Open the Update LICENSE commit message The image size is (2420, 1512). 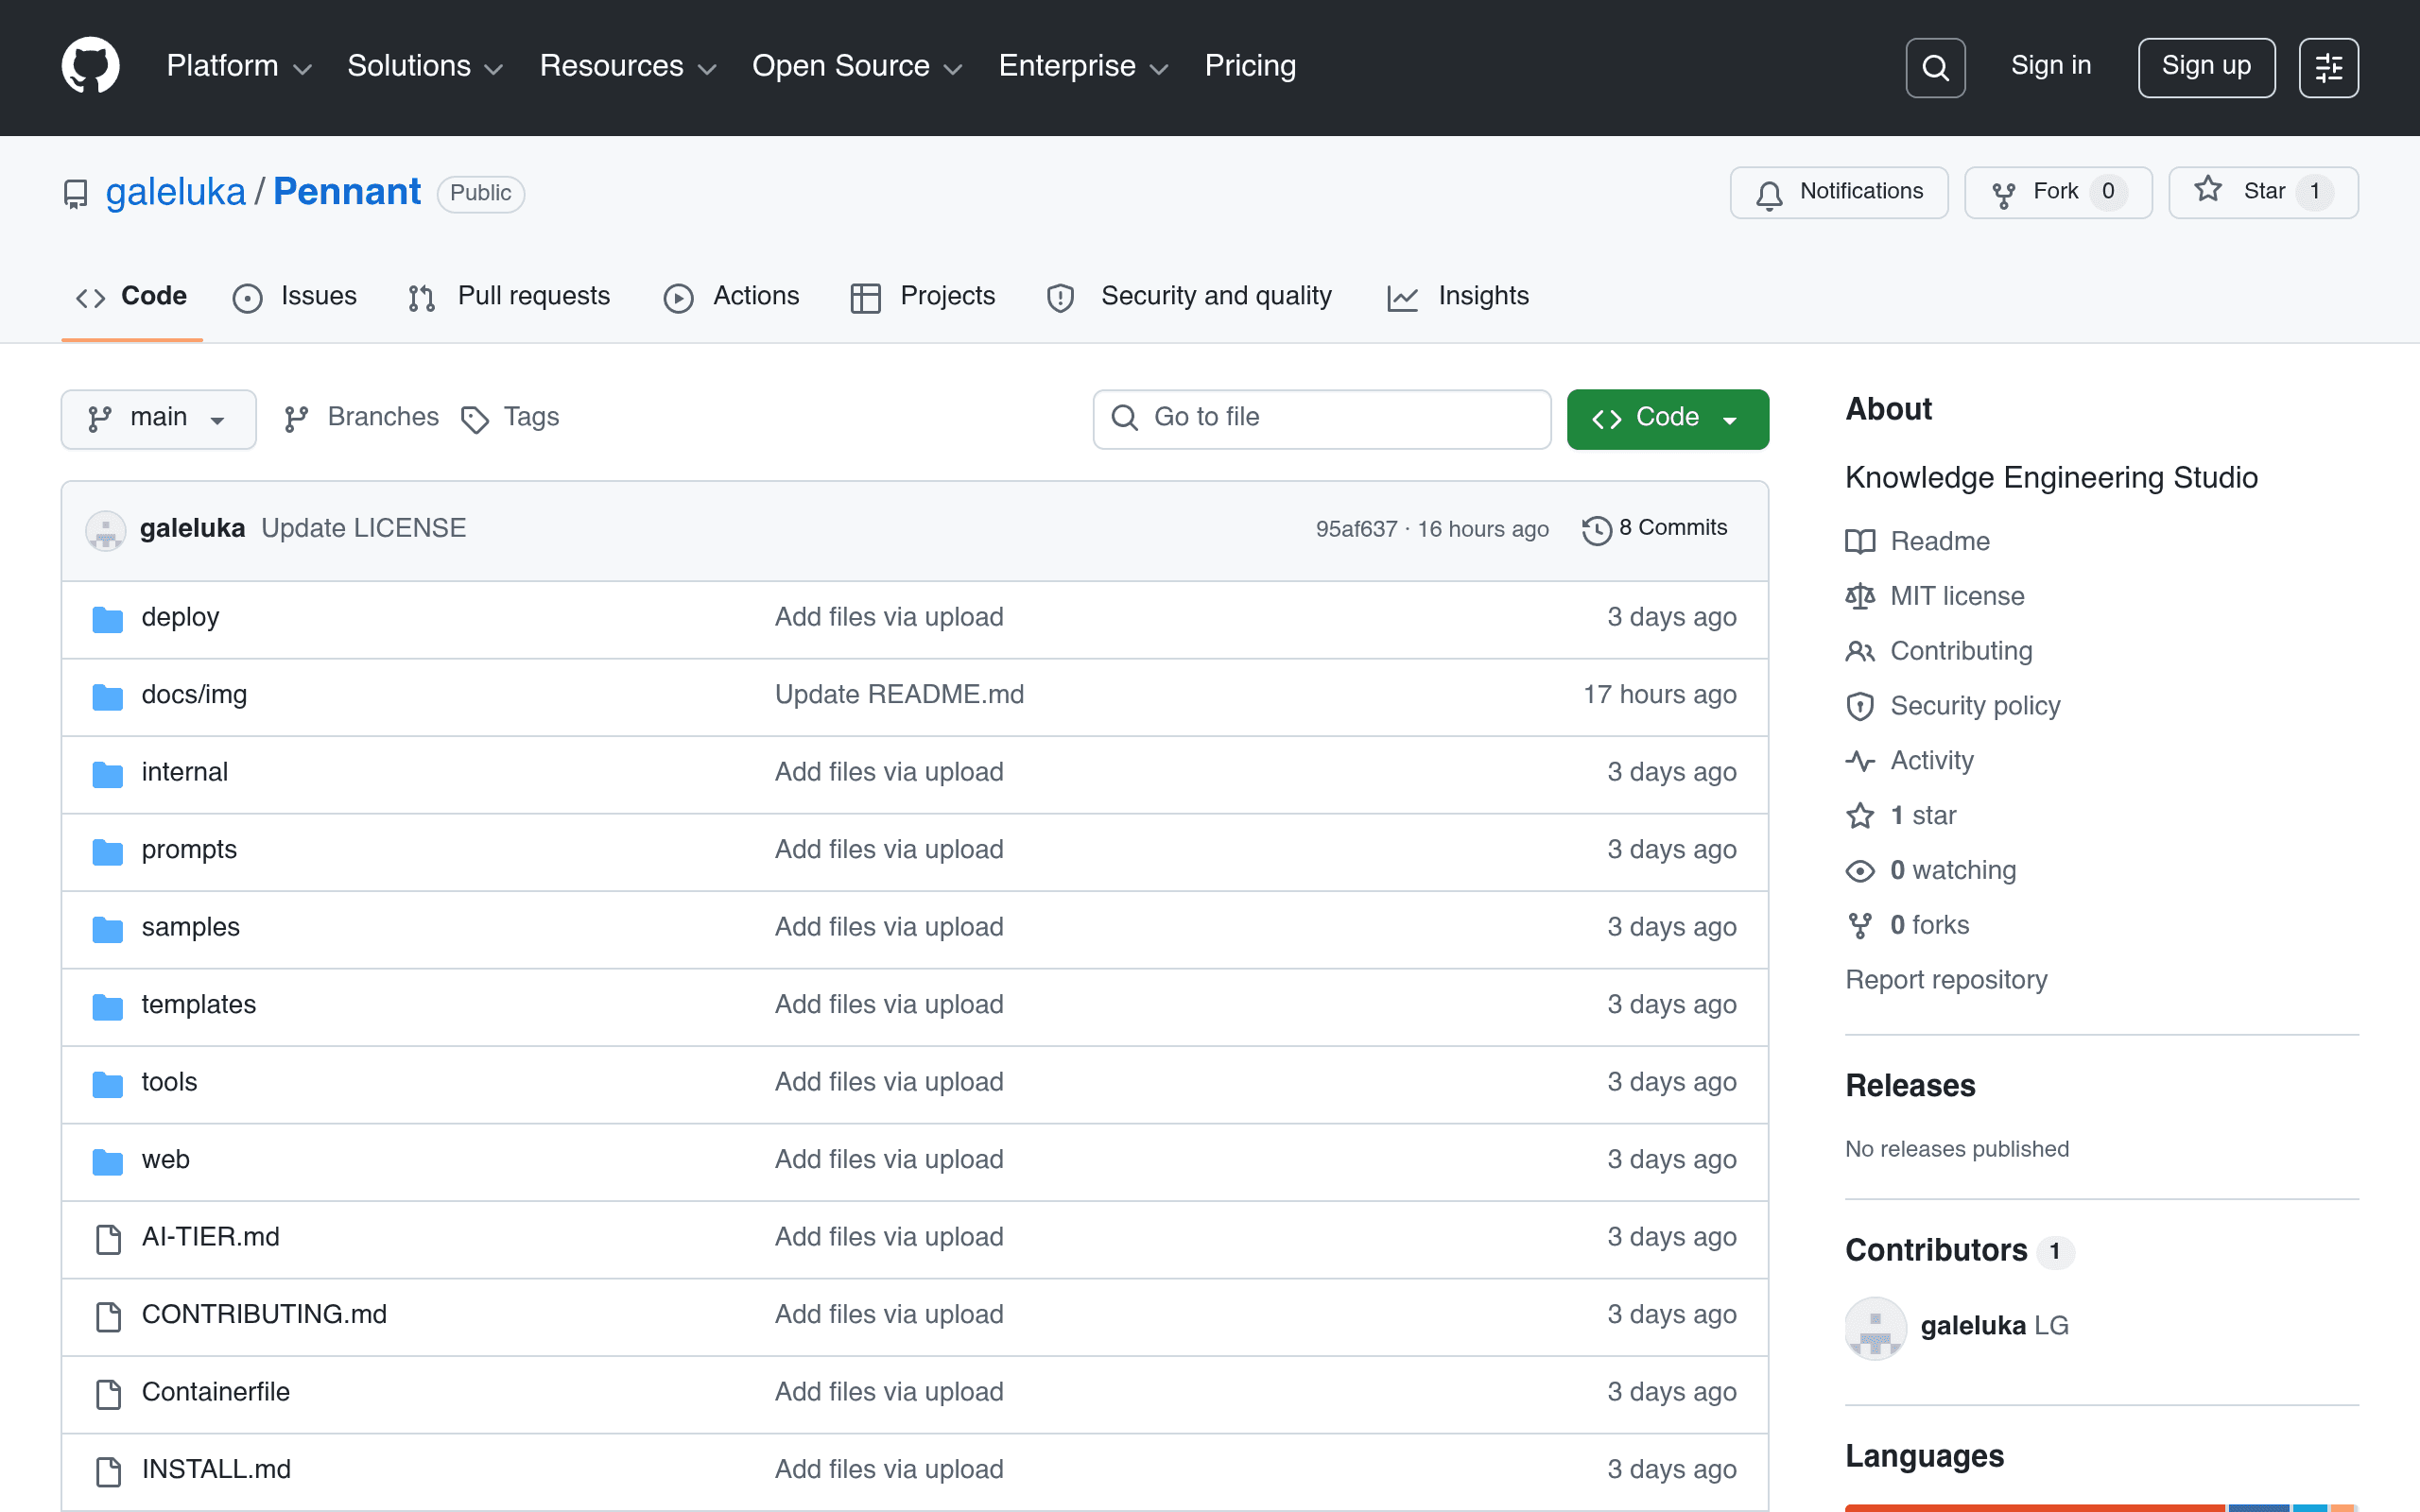pos(364,528)
